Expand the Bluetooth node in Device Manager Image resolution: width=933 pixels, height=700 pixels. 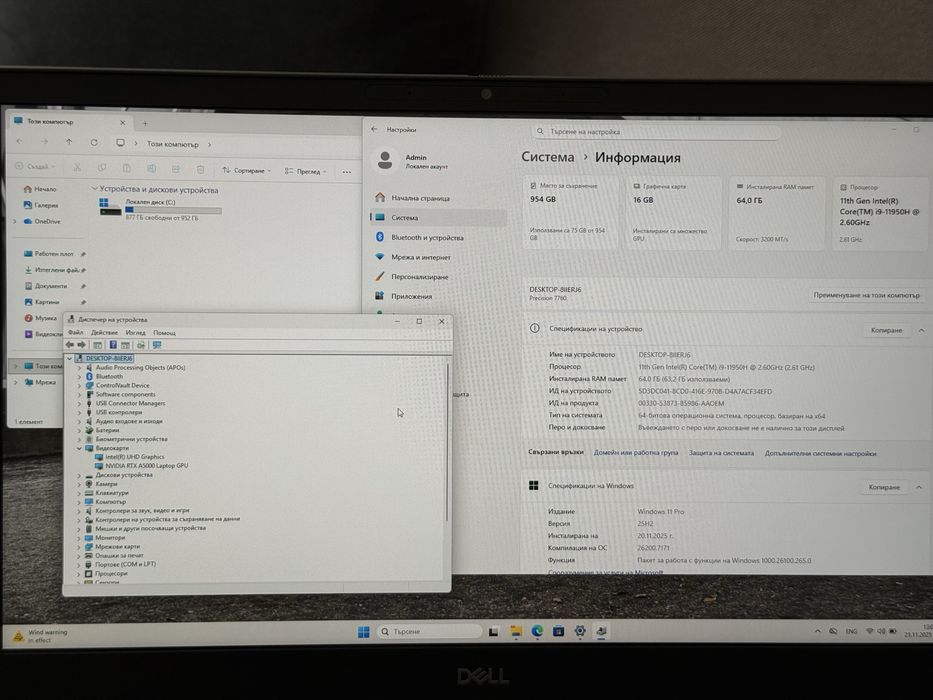tap(79, 376)
